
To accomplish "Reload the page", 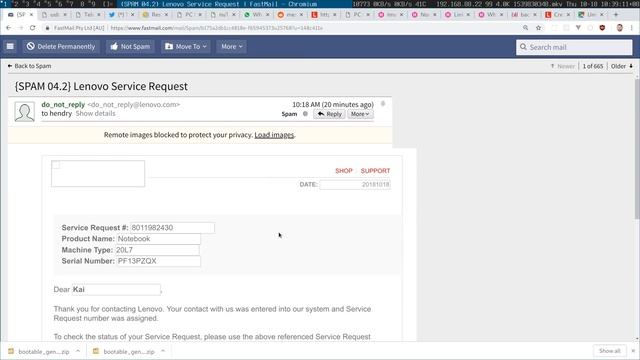I will pos(33,28).
